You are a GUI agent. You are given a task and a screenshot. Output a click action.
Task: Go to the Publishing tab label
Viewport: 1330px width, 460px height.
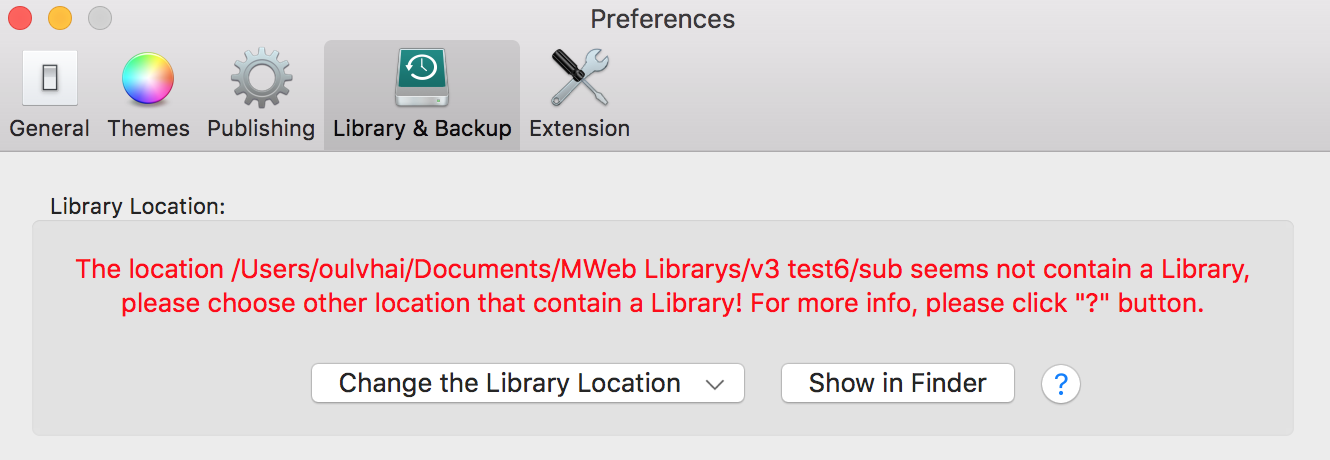(x=261, y=129)
